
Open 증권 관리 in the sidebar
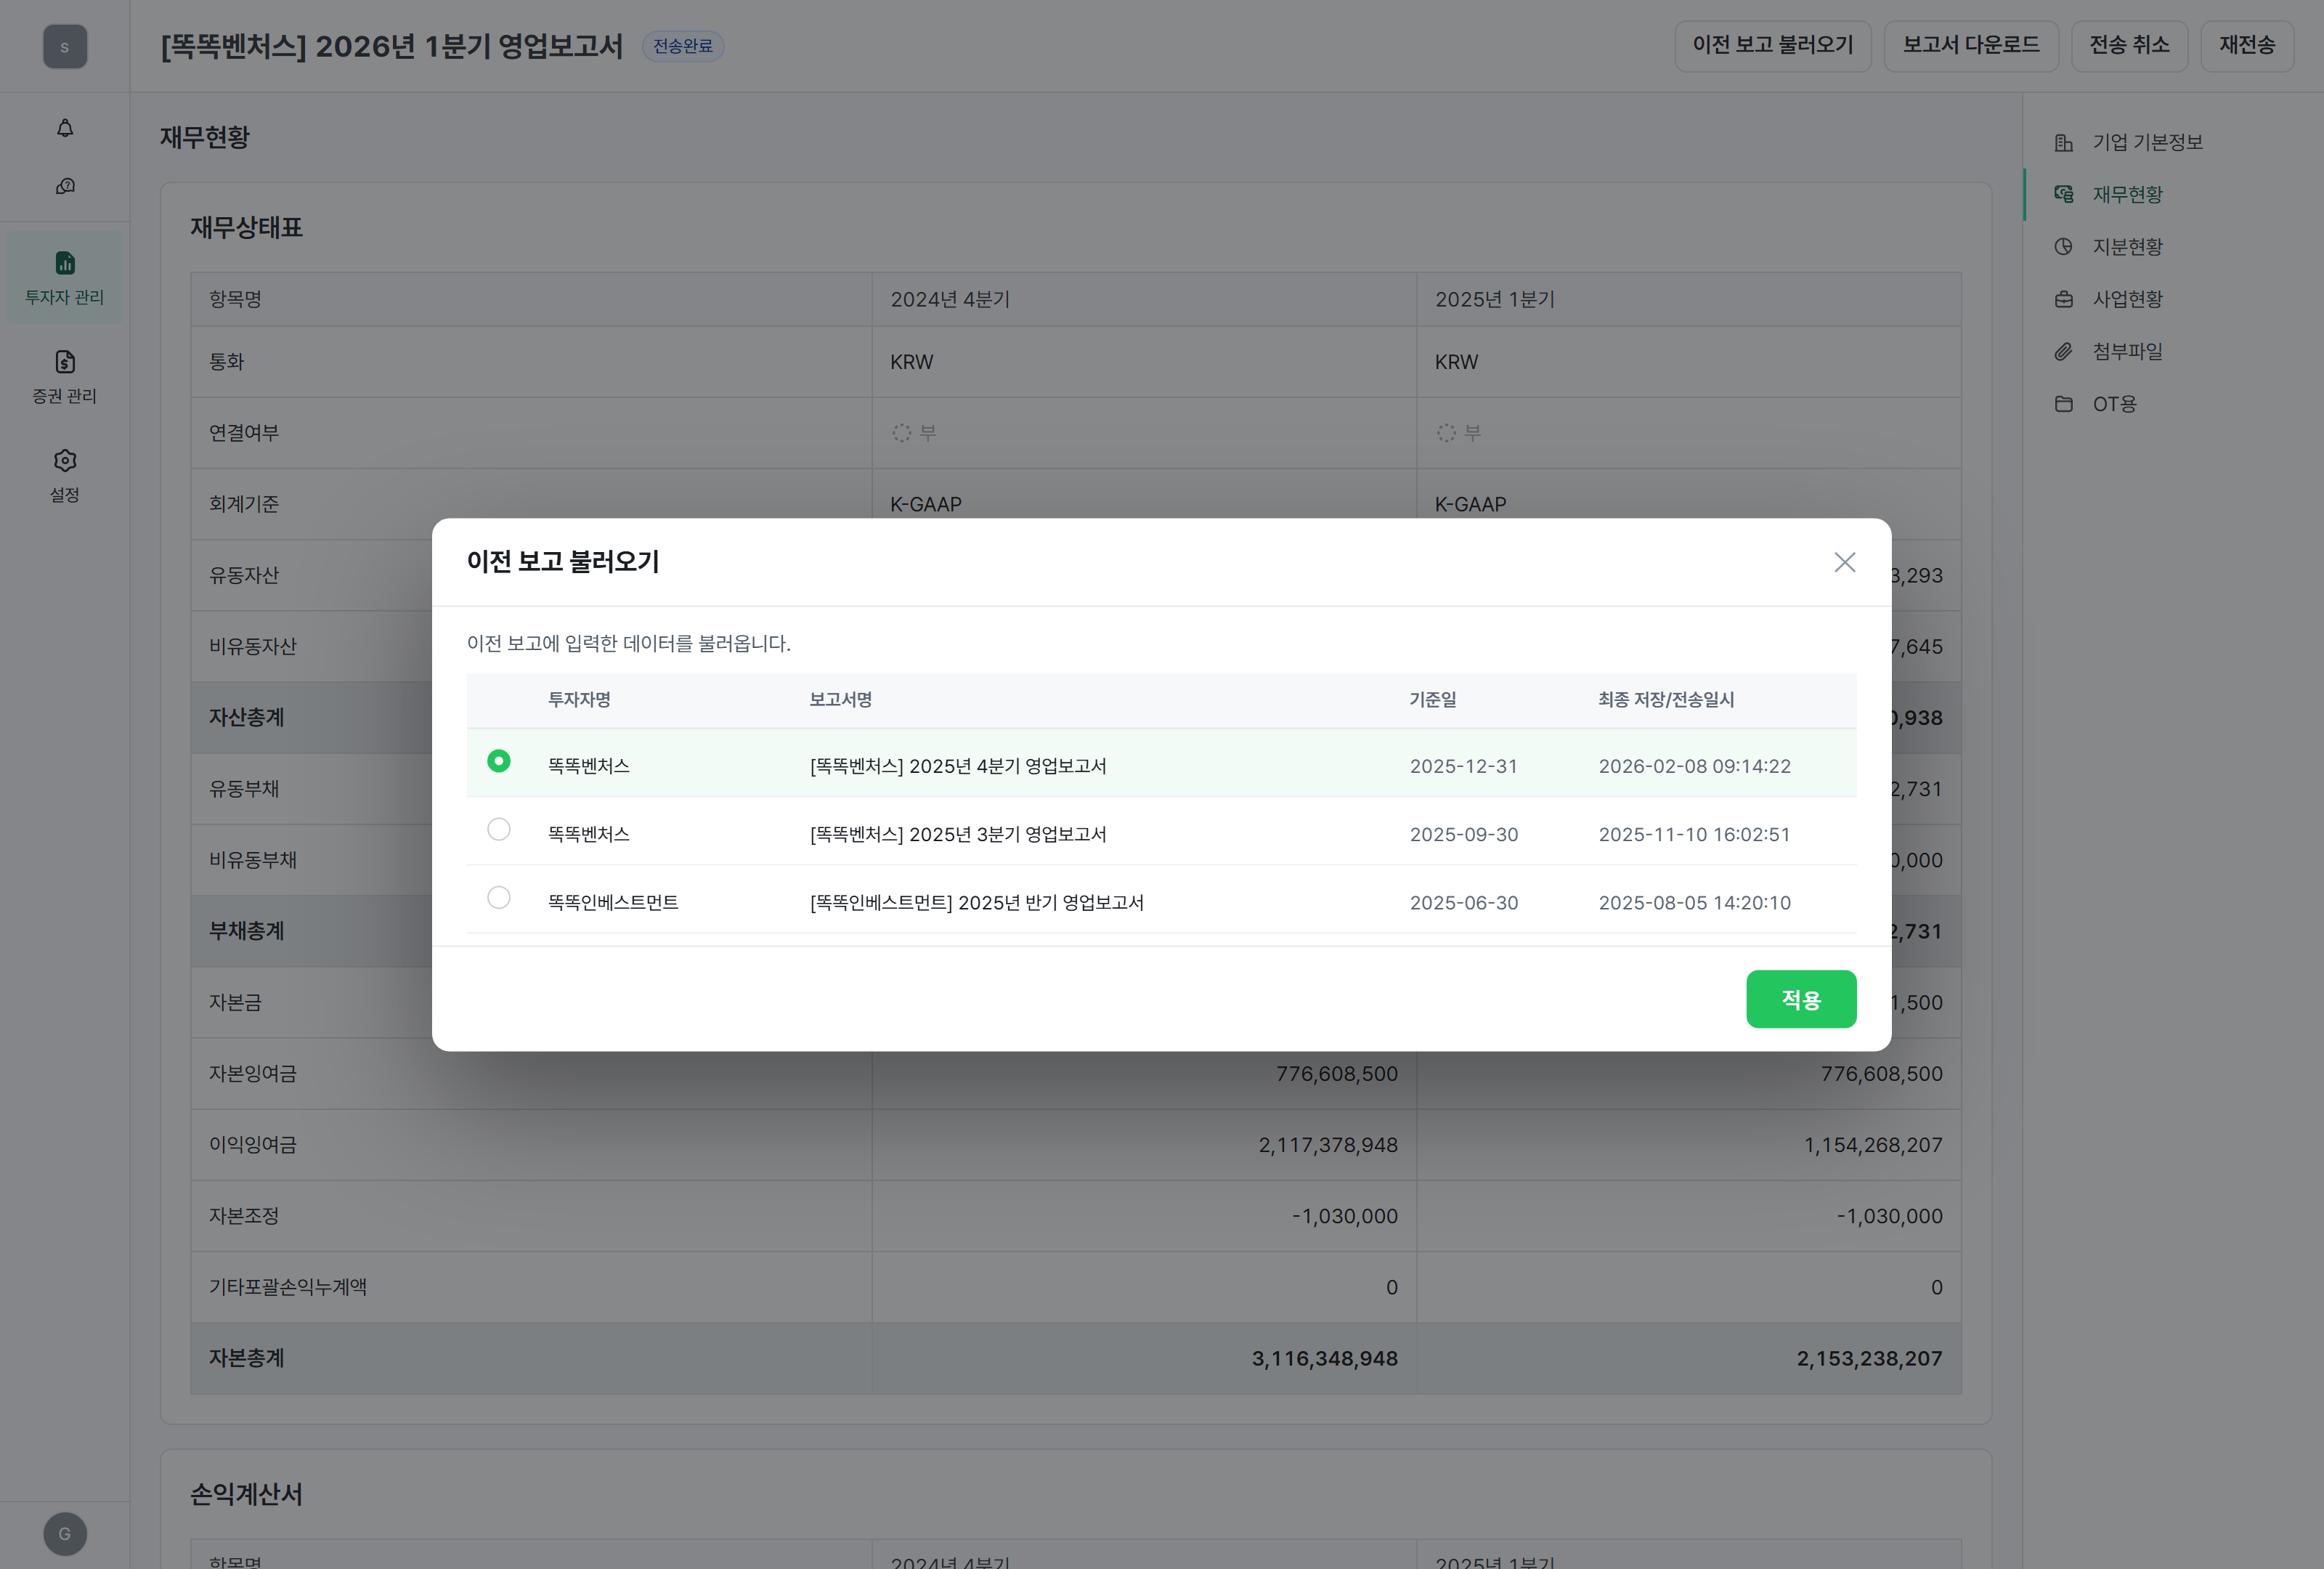click(x=65, y=377)
